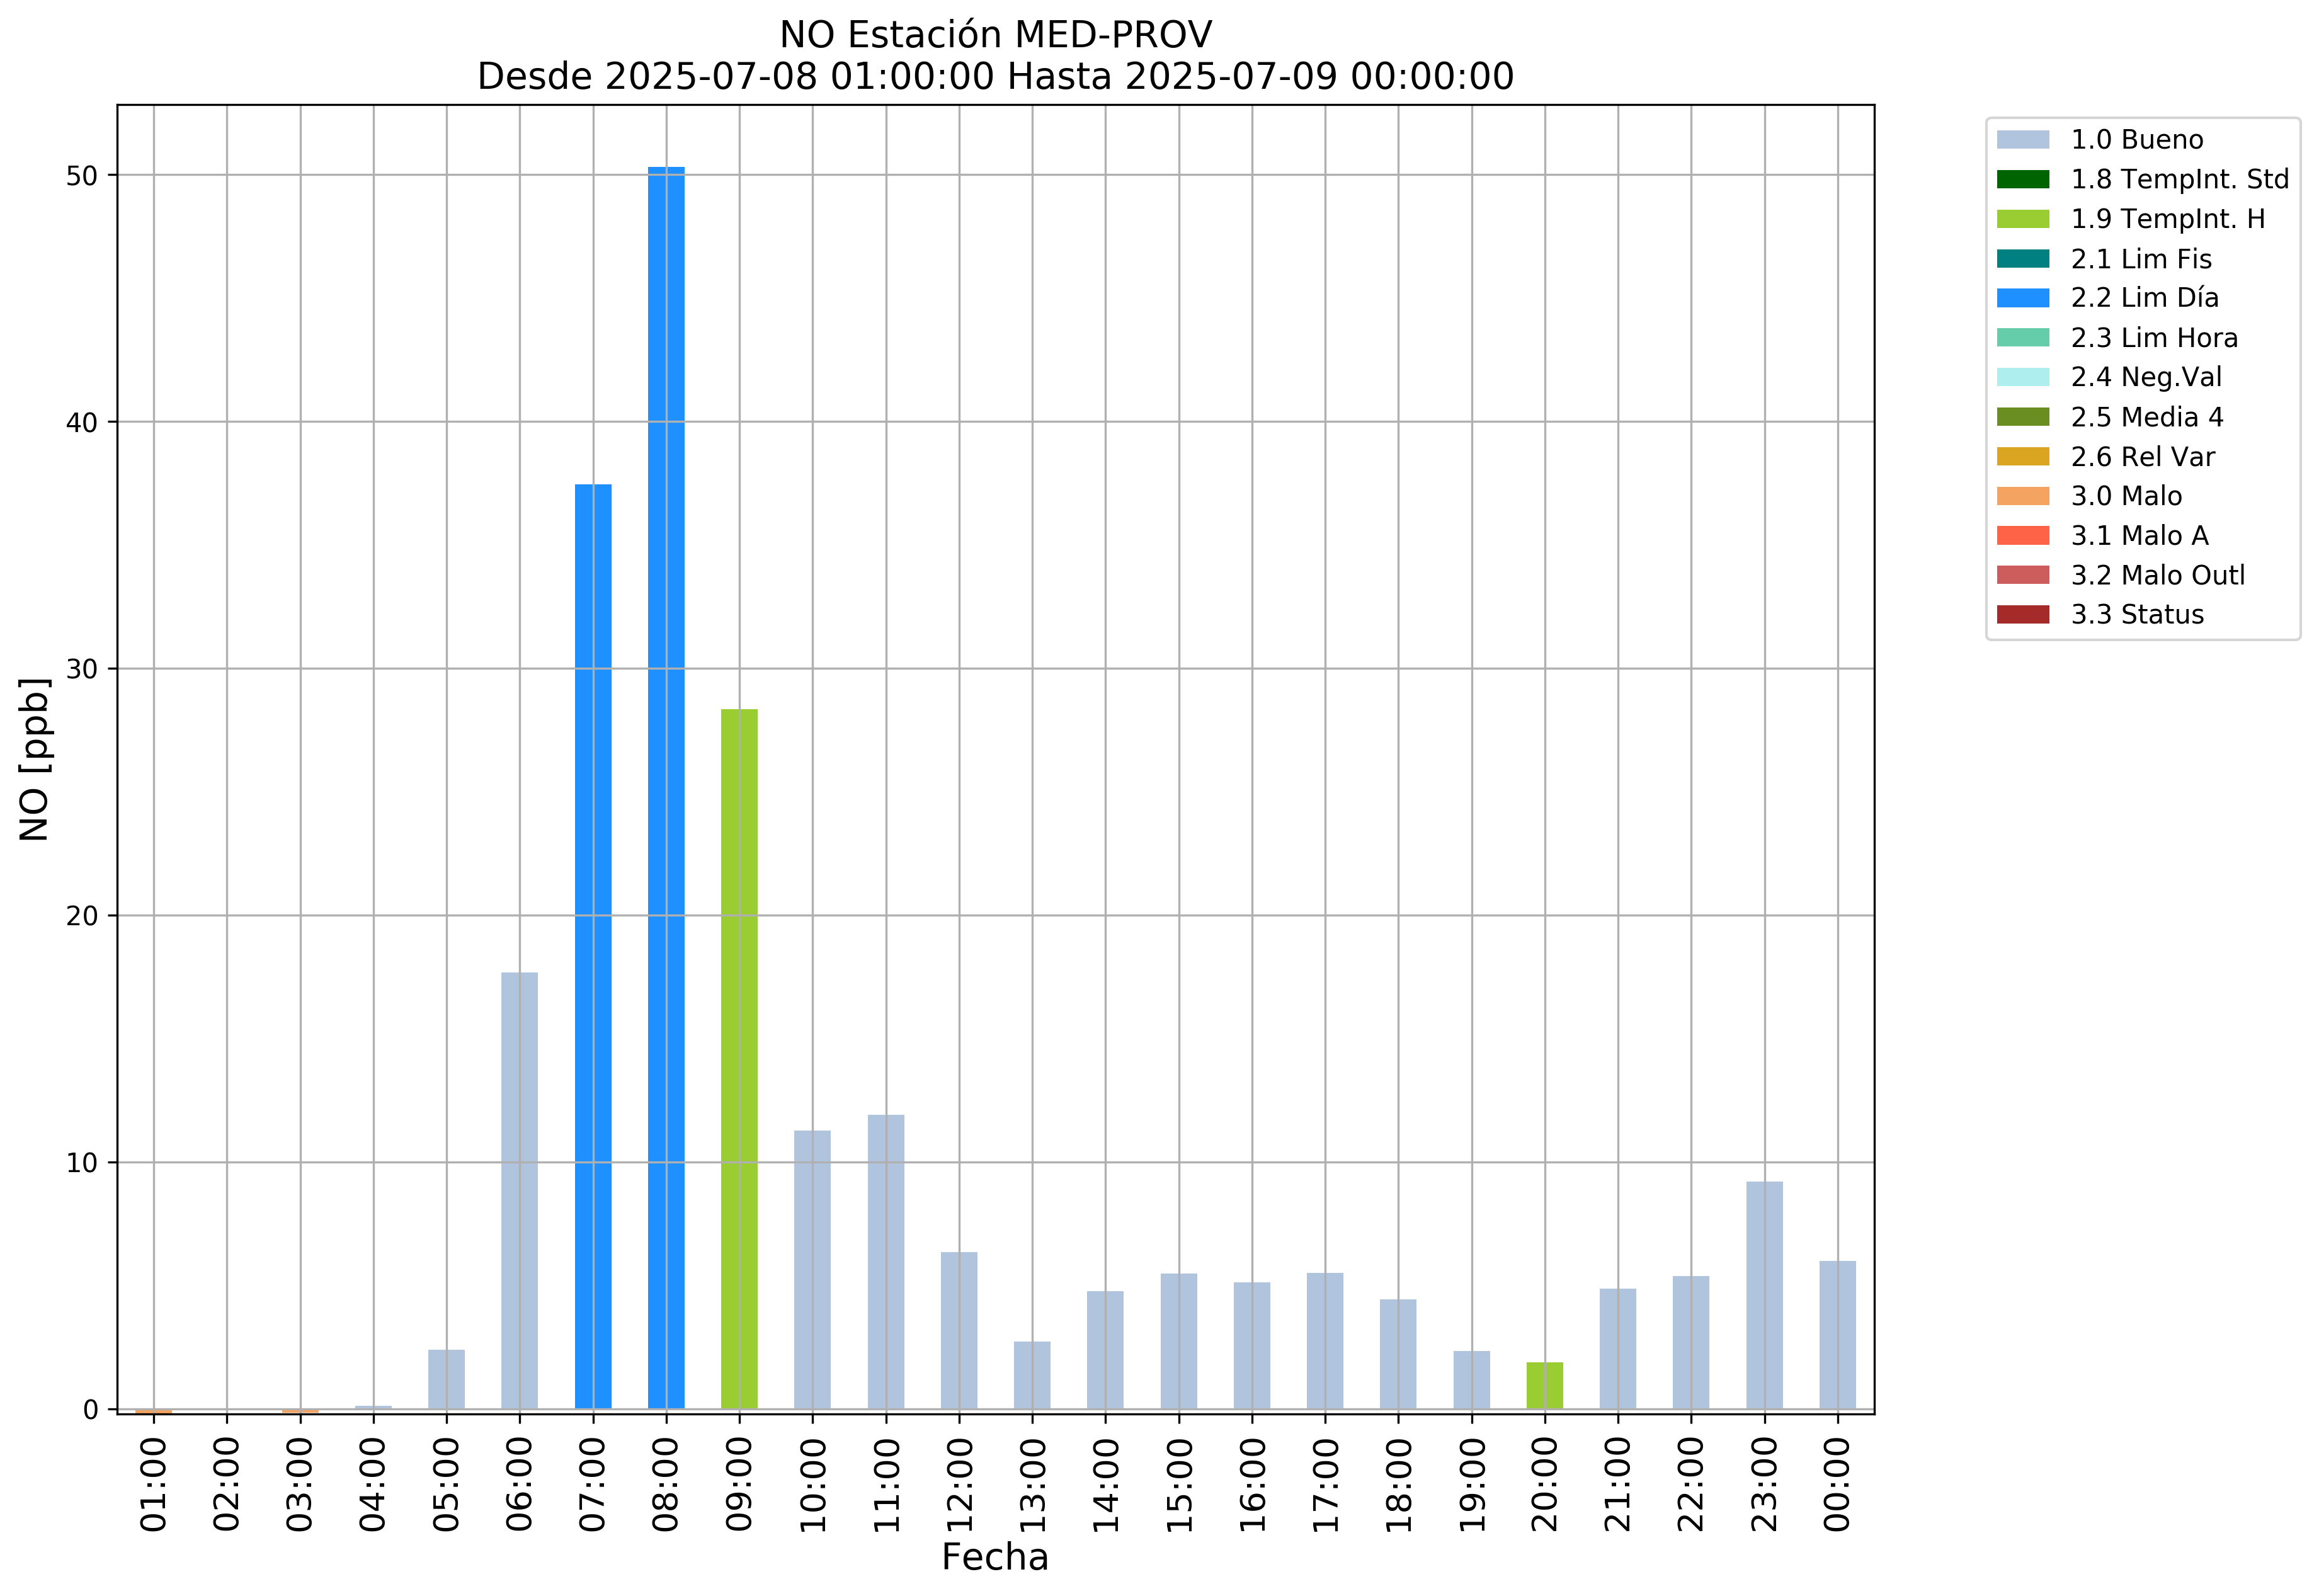Click the 1.9 TempInt. H legend swatch
Screen dimensions: 2319x1596
pos(2022,219)
